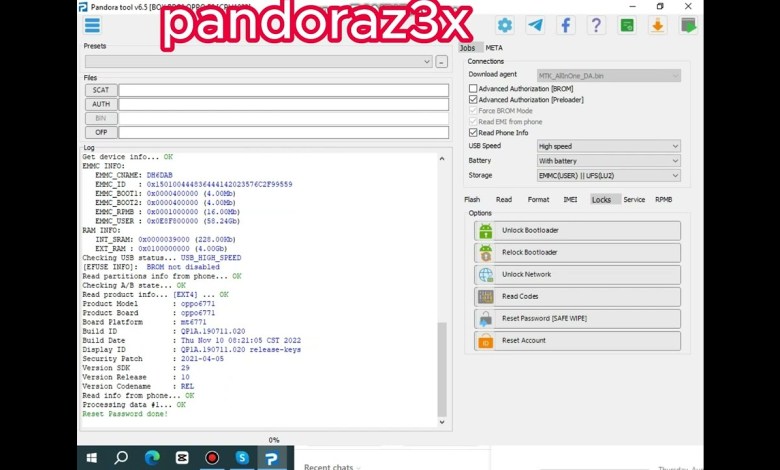This screenshot has width=780, height=470.
Task: Open the Read tab
Action: click(504, 199)
